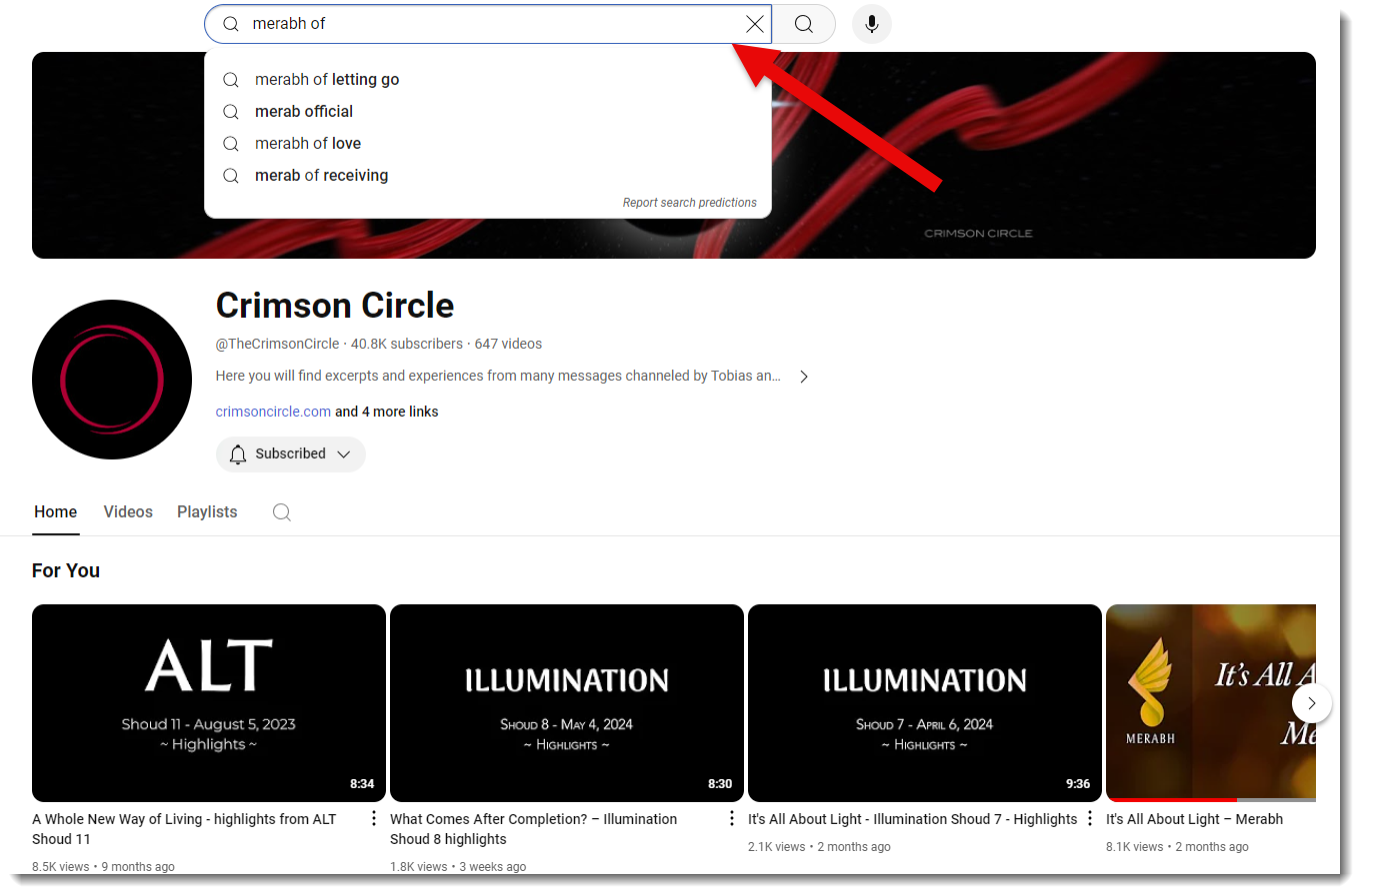Click the red watch-progress bar on Merabh video
1395x896 pixels.
pos(1171,800)
